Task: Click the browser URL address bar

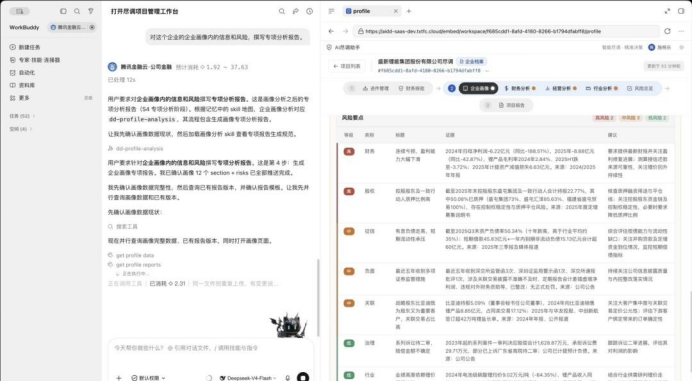Action: pos(506,31)
